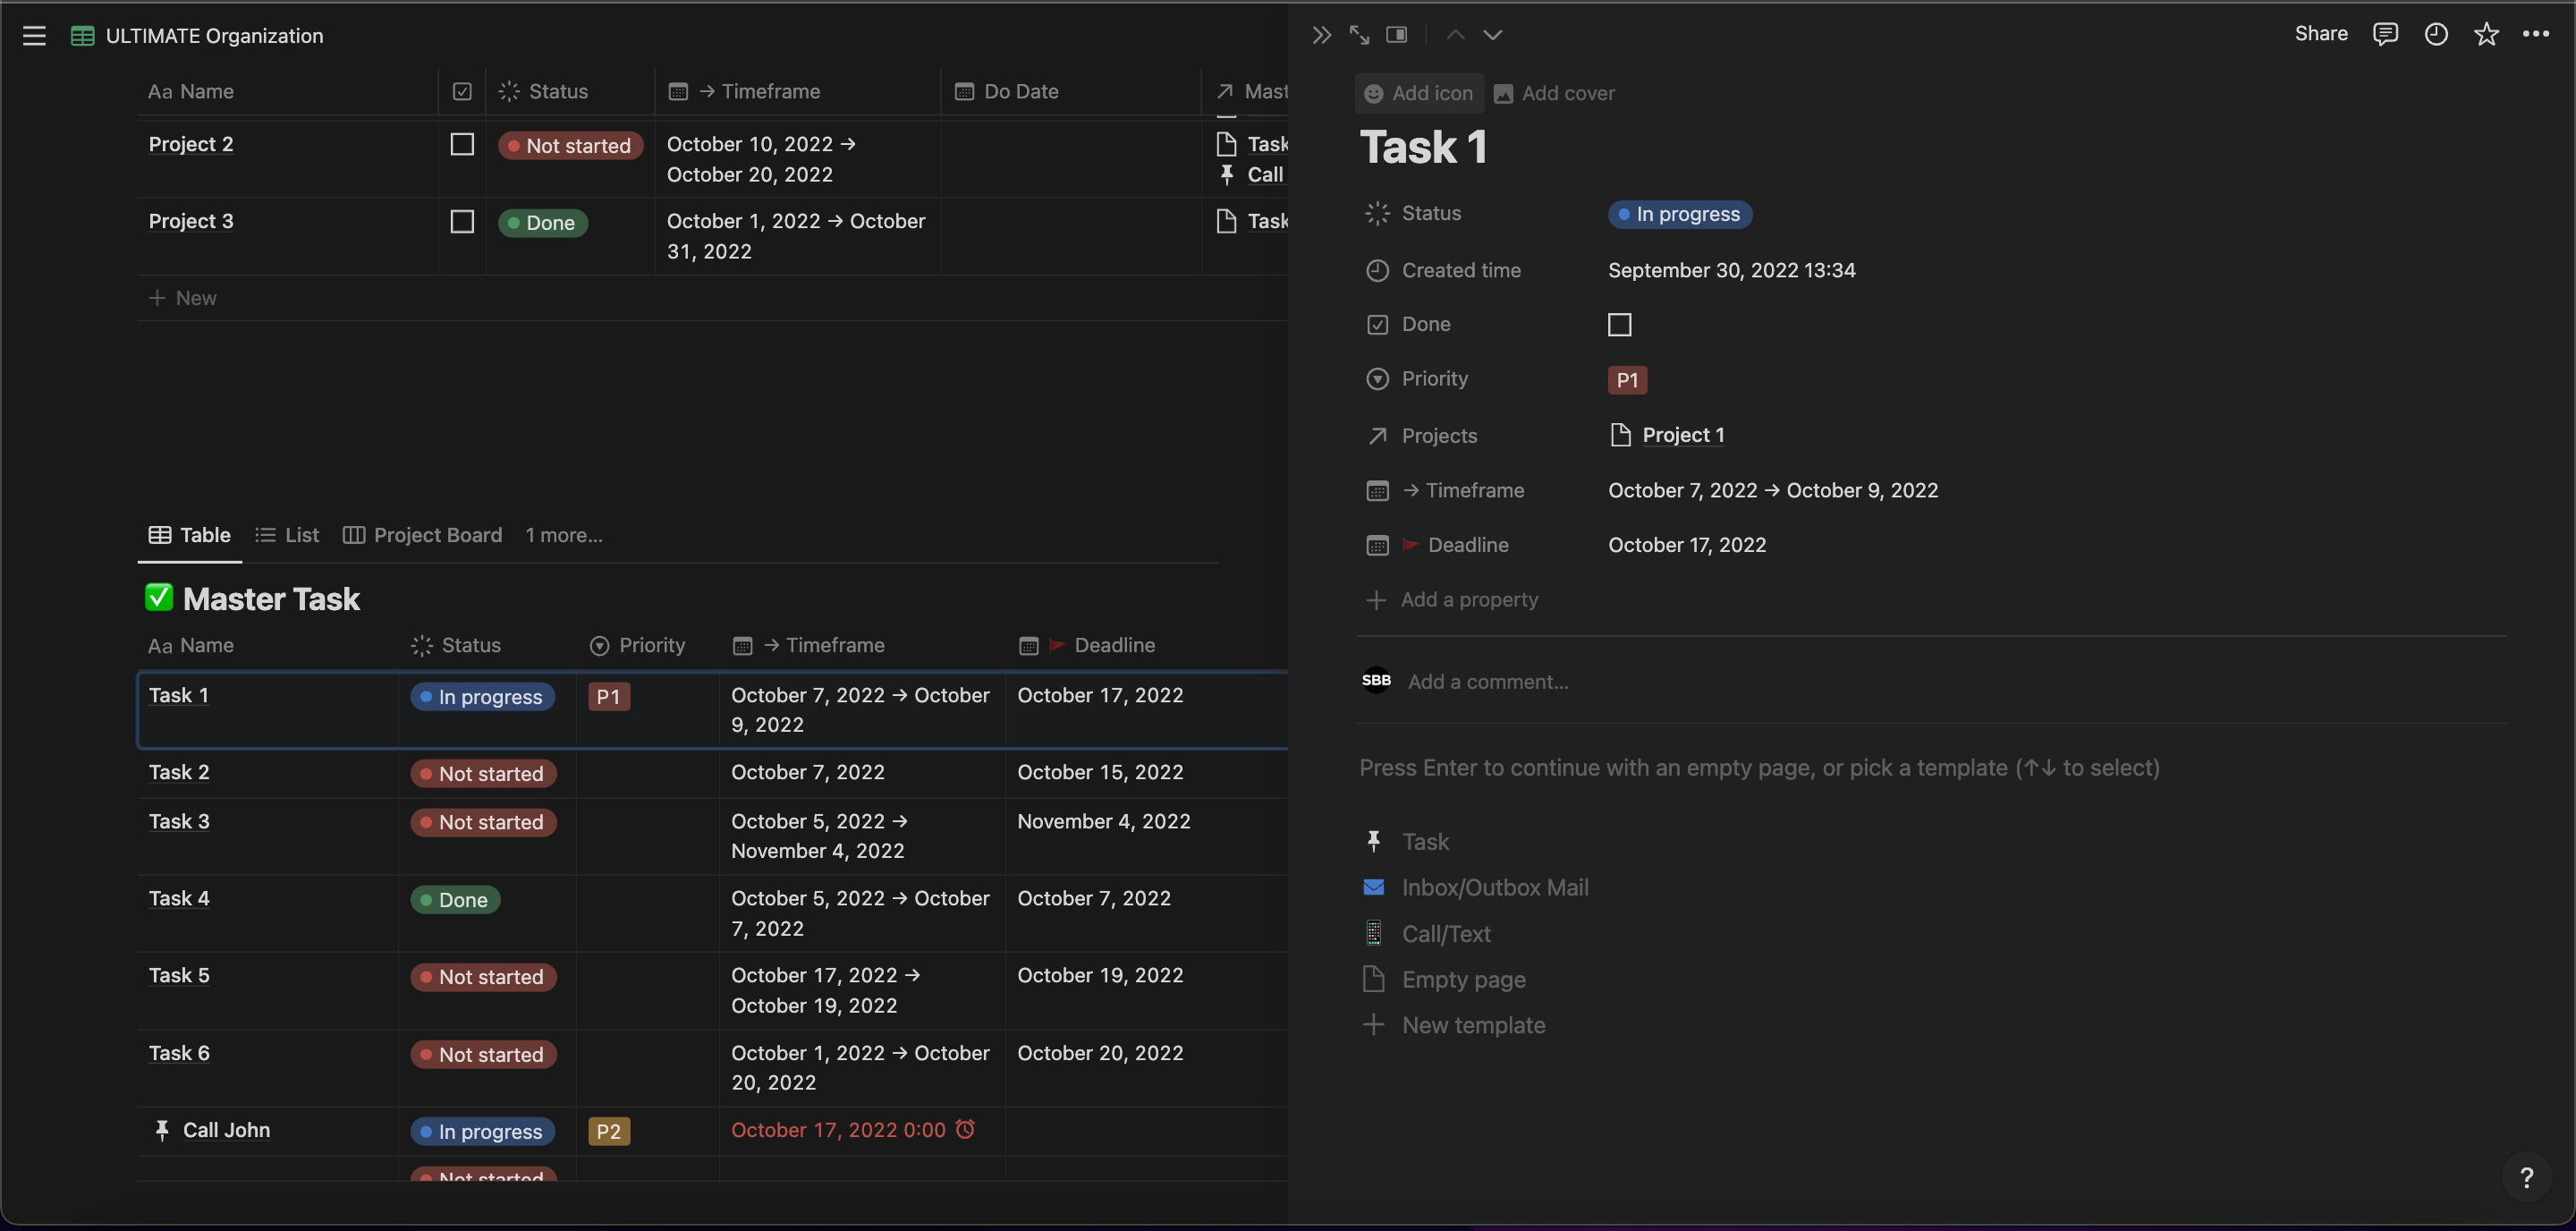Check the Done checkbox for Task 1
Image resolution: width=2576 pixels, height=1231 pixels.
[x=1619, y=325]
